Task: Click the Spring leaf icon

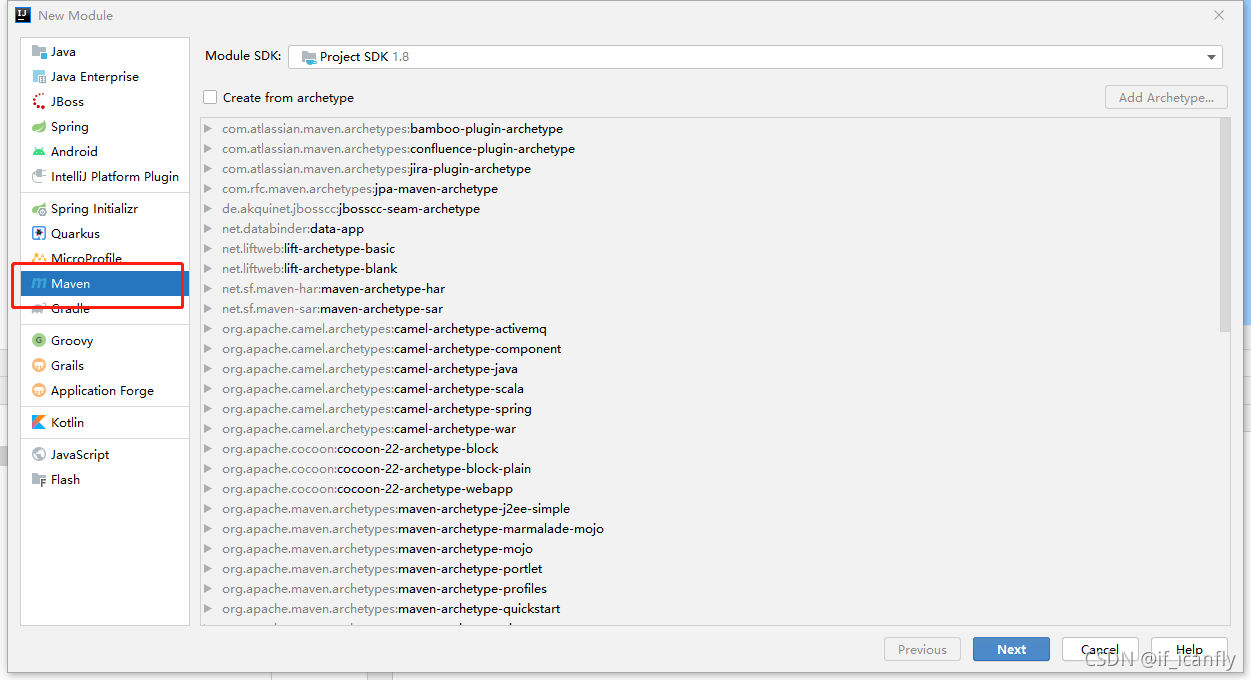Action: 39,127
